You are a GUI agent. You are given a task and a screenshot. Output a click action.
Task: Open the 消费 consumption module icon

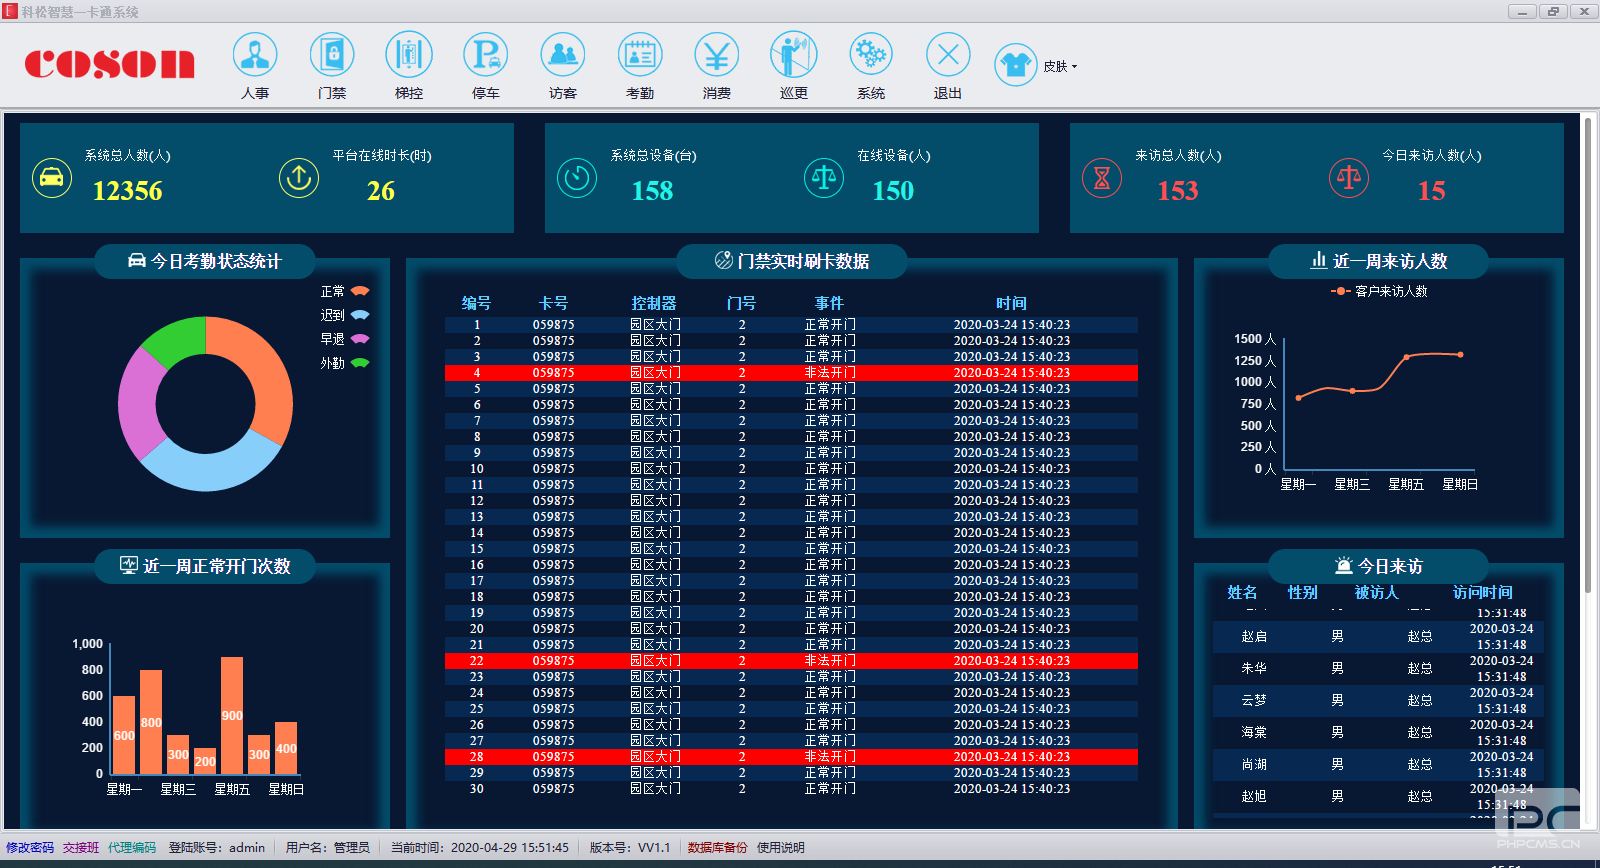[717, 56]
